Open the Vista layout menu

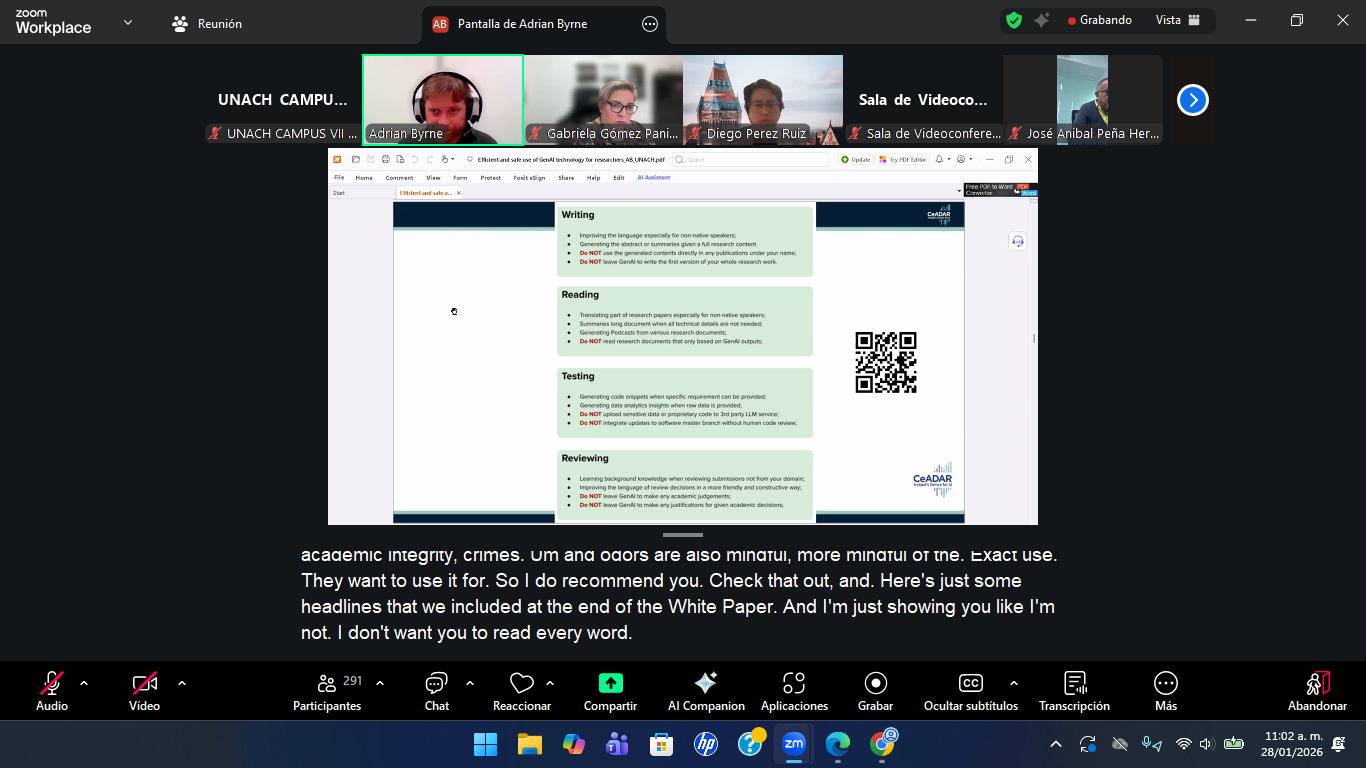click(x=1177, y=20)
